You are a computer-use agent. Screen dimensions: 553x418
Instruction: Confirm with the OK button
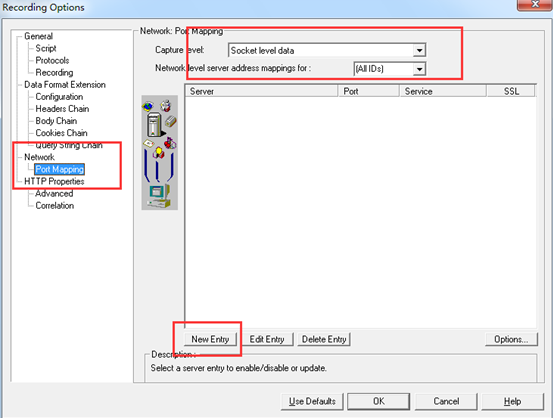coord(379,401)
